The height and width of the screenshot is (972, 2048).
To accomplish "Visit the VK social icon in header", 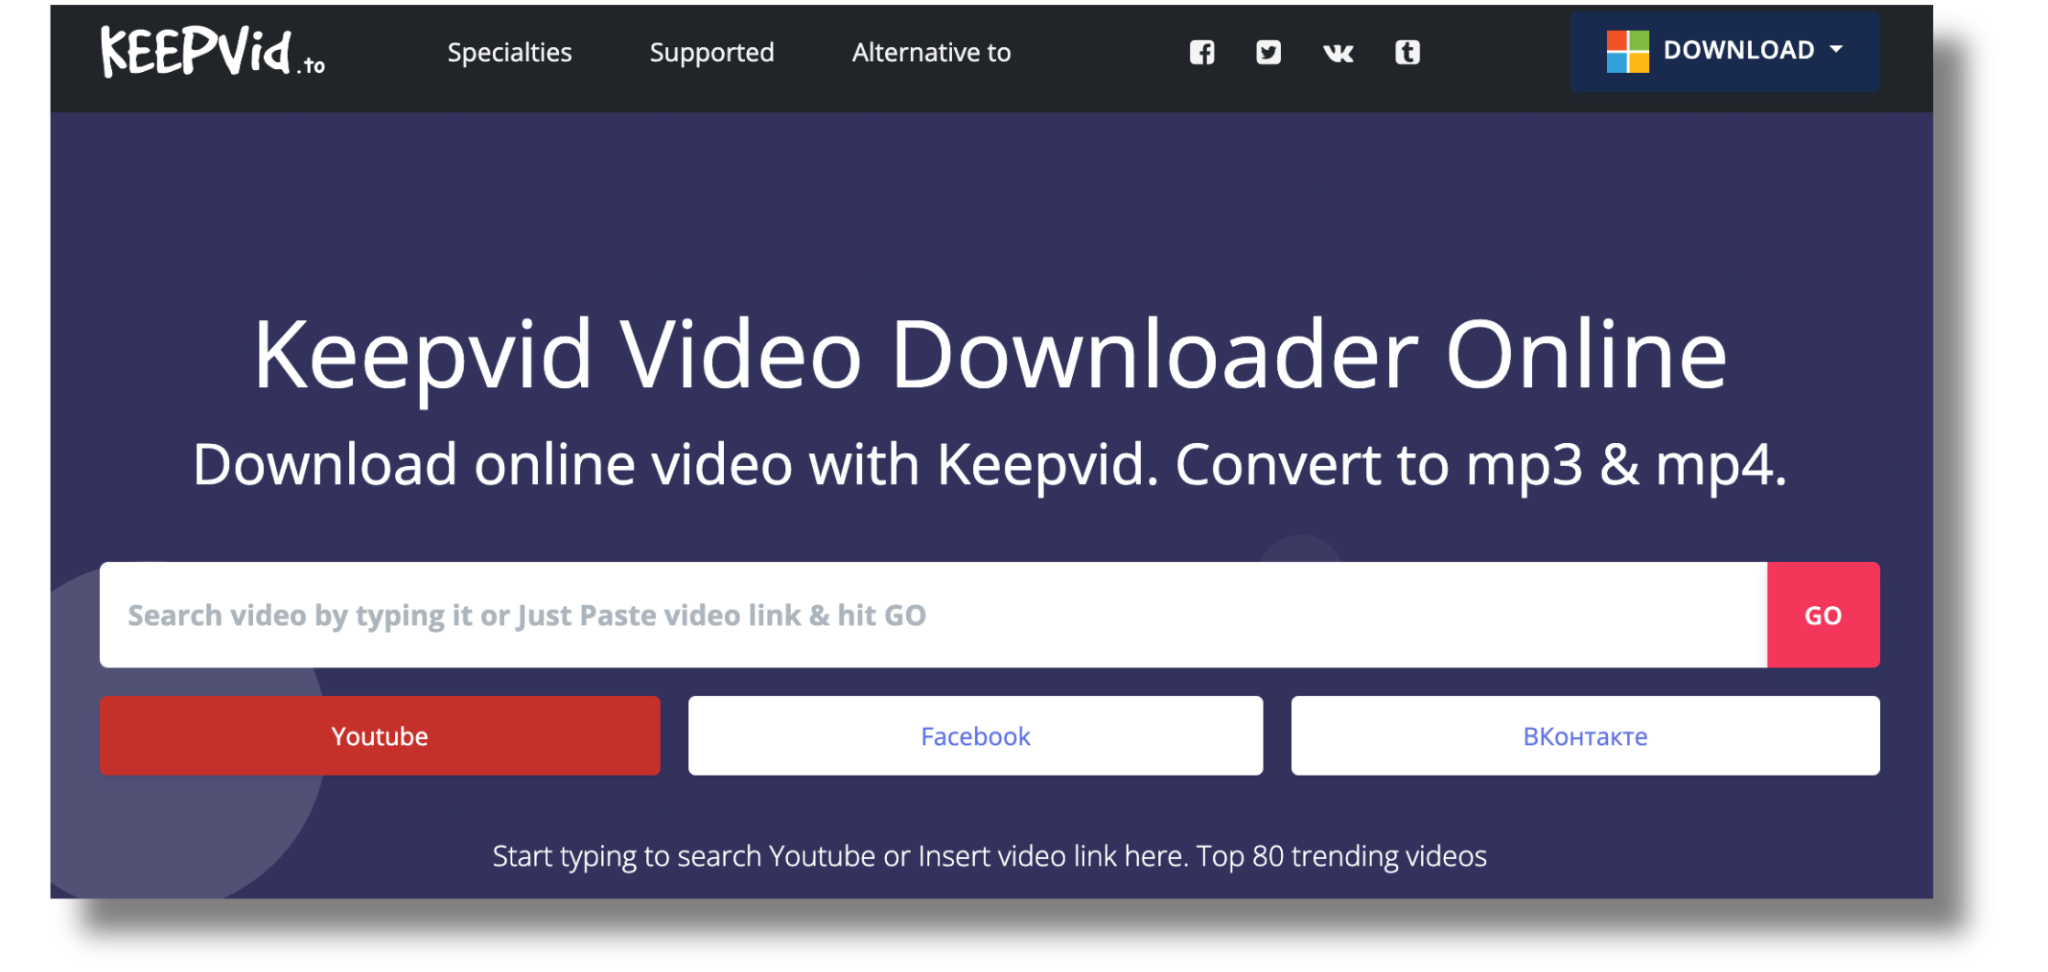I will pyautogui.click(x=1338, y=53).
